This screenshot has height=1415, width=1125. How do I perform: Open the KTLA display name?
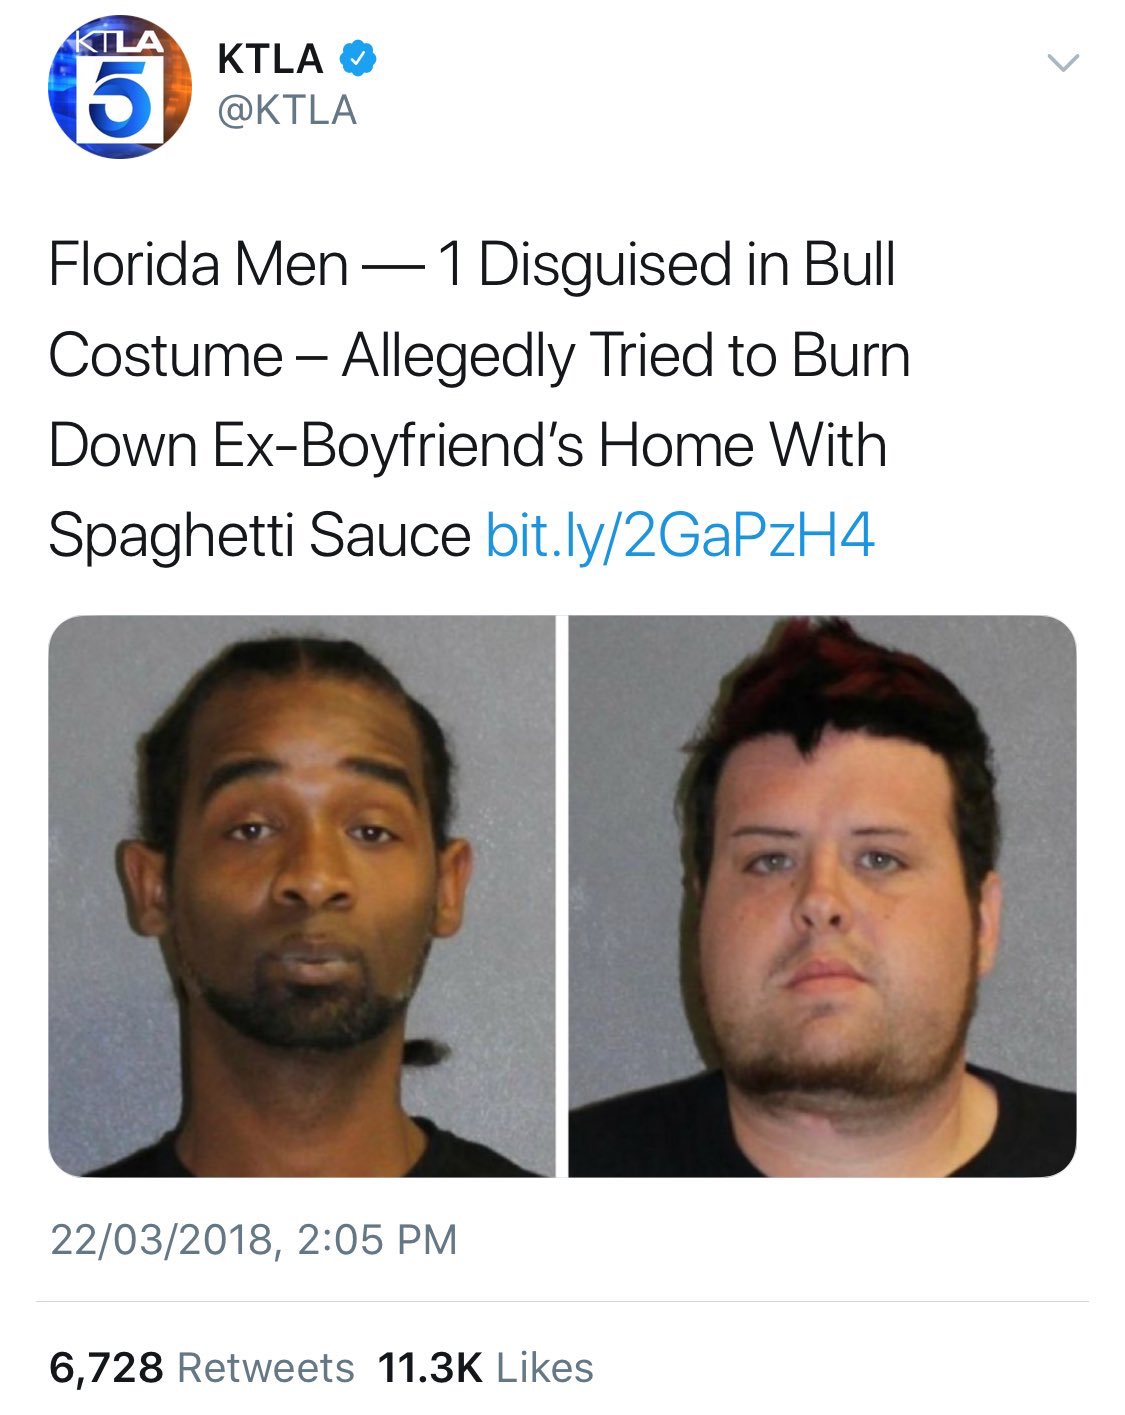pos(270,59)
